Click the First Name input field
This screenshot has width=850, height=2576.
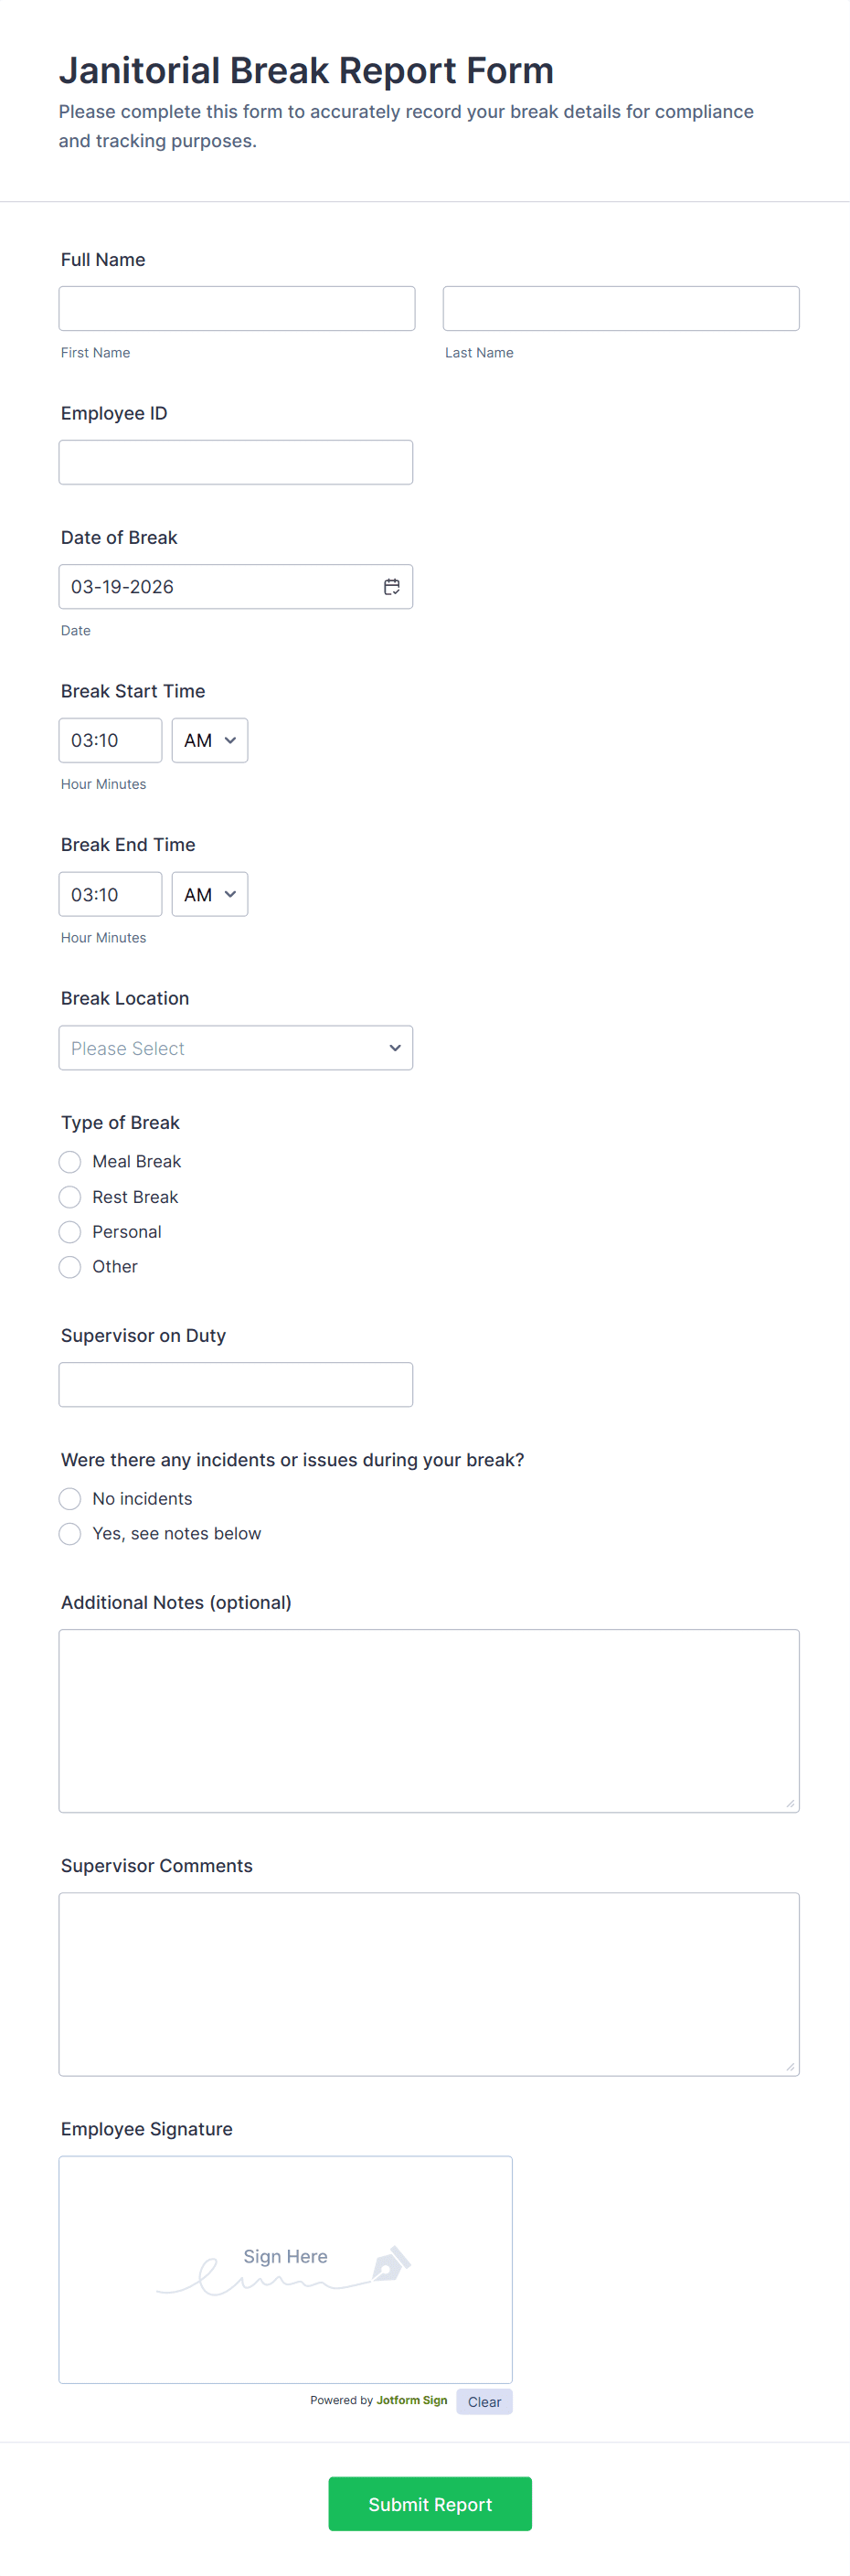[x=236, y=308]
